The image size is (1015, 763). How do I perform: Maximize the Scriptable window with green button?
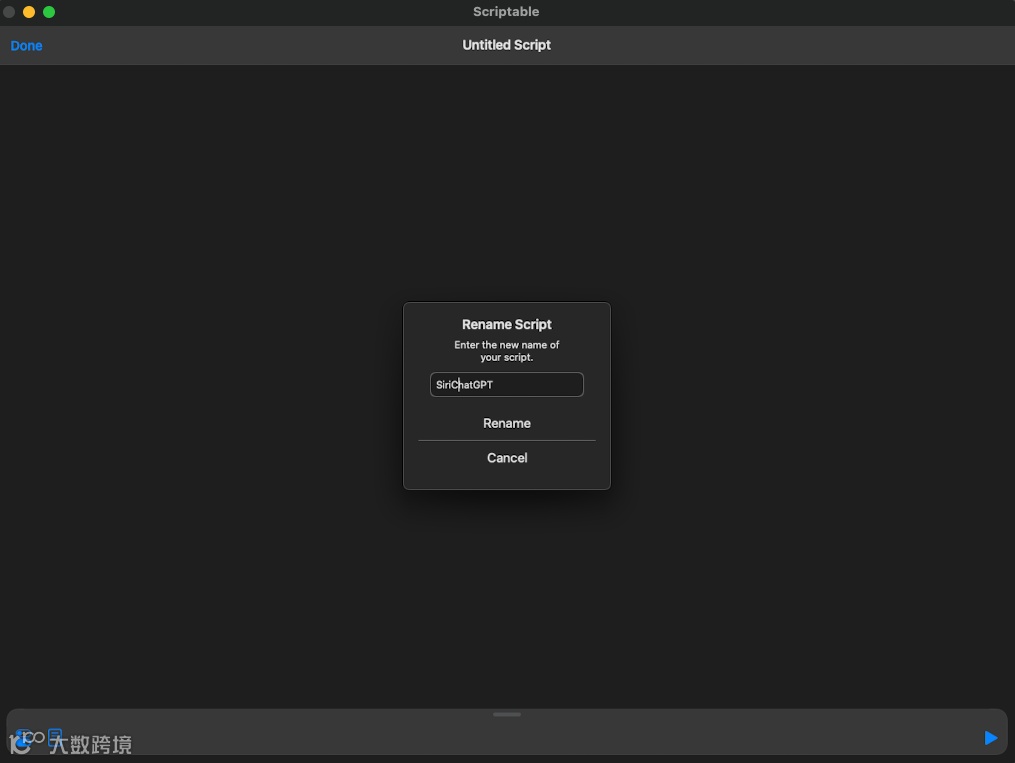tap(49, 12)
